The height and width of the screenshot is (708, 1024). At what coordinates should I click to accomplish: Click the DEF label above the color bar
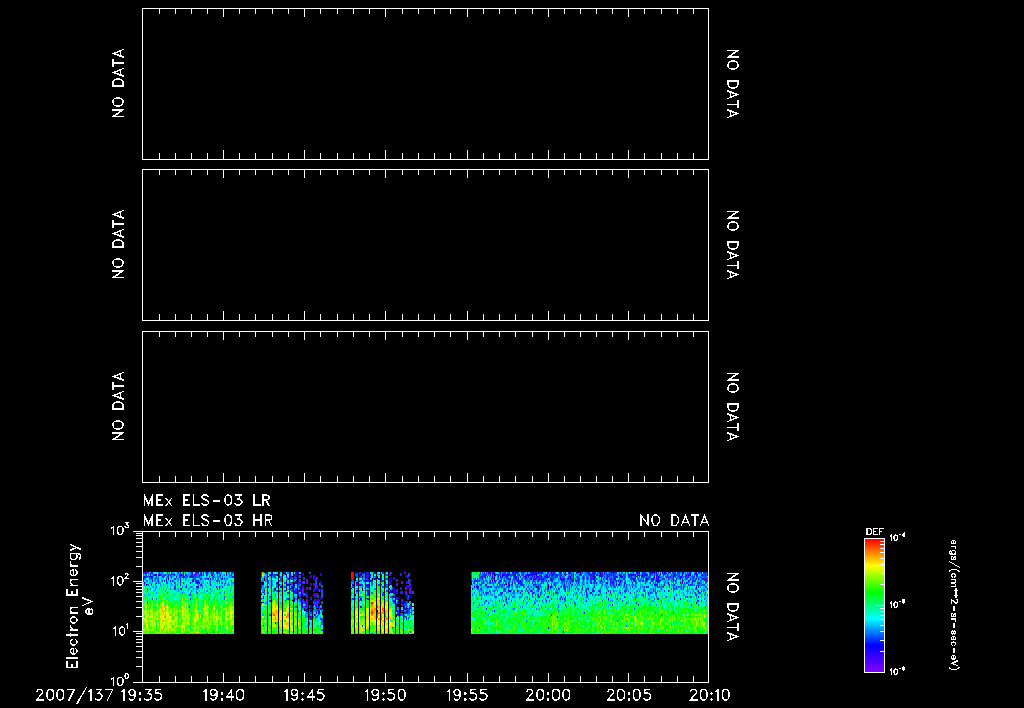874,532
